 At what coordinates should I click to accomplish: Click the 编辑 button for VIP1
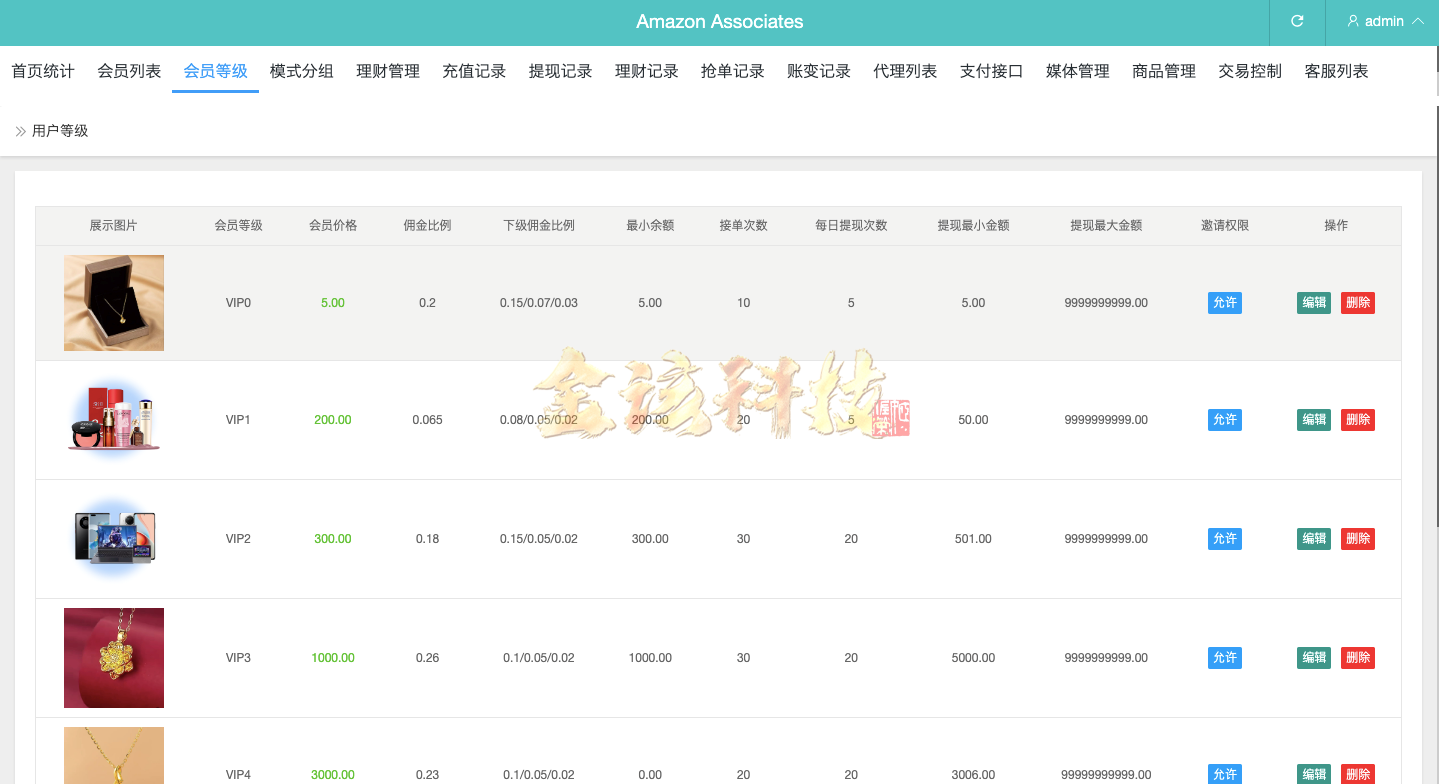tap(1313, 419)
